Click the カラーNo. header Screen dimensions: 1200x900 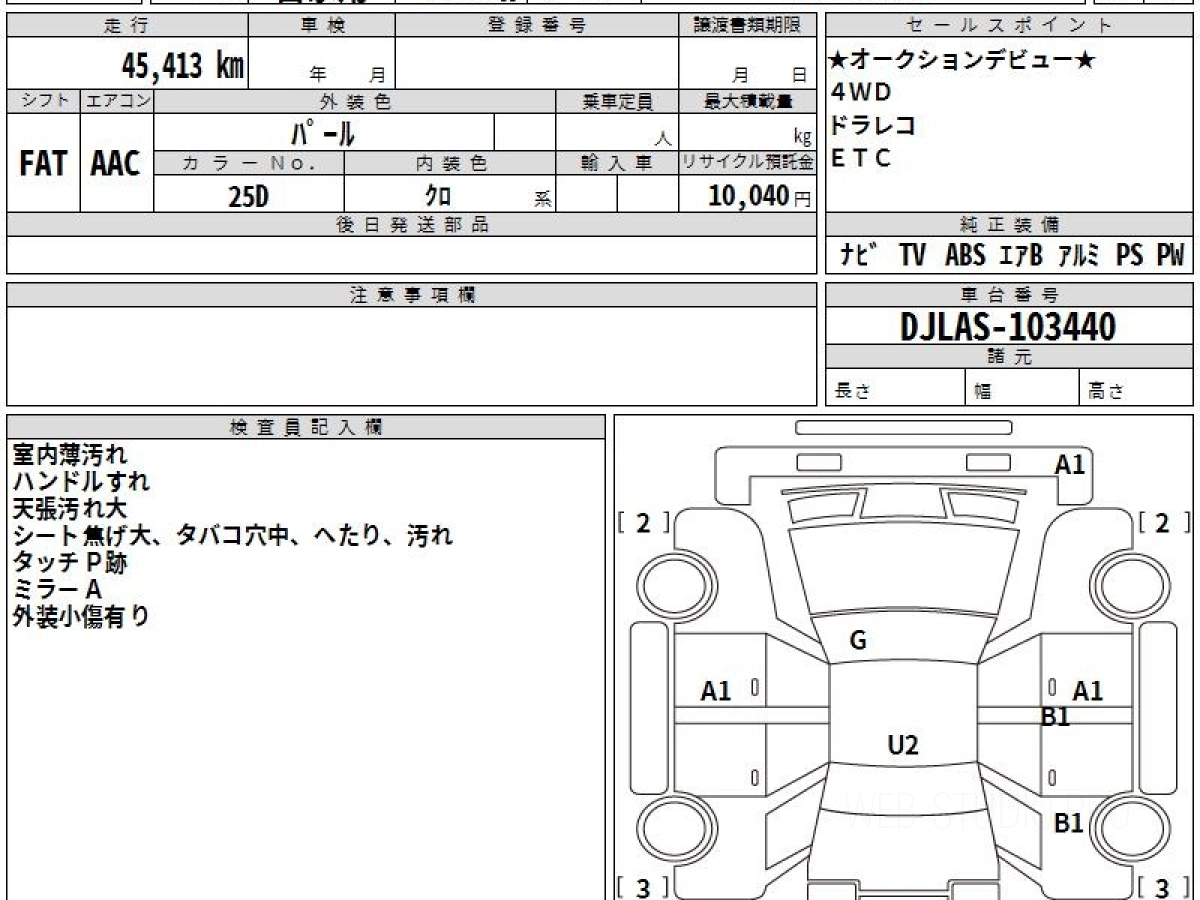(x=249, y=163)
